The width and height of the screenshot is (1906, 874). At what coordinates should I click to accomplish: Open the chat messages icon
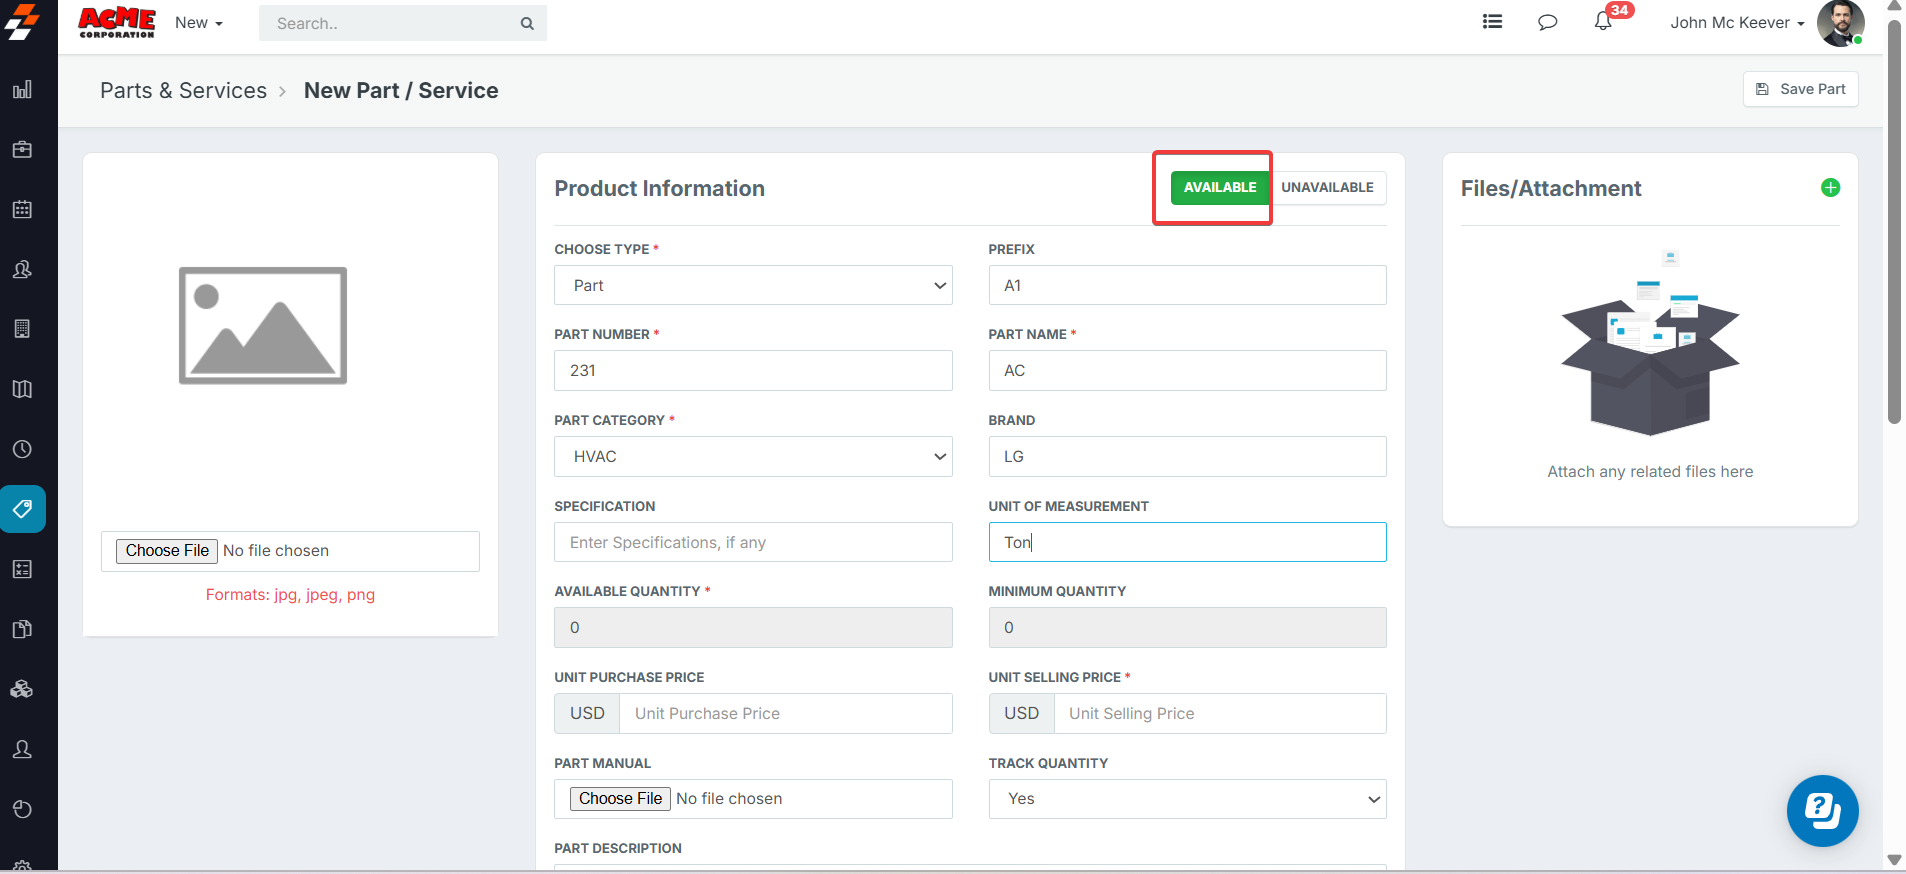(x=1547, y=22)
